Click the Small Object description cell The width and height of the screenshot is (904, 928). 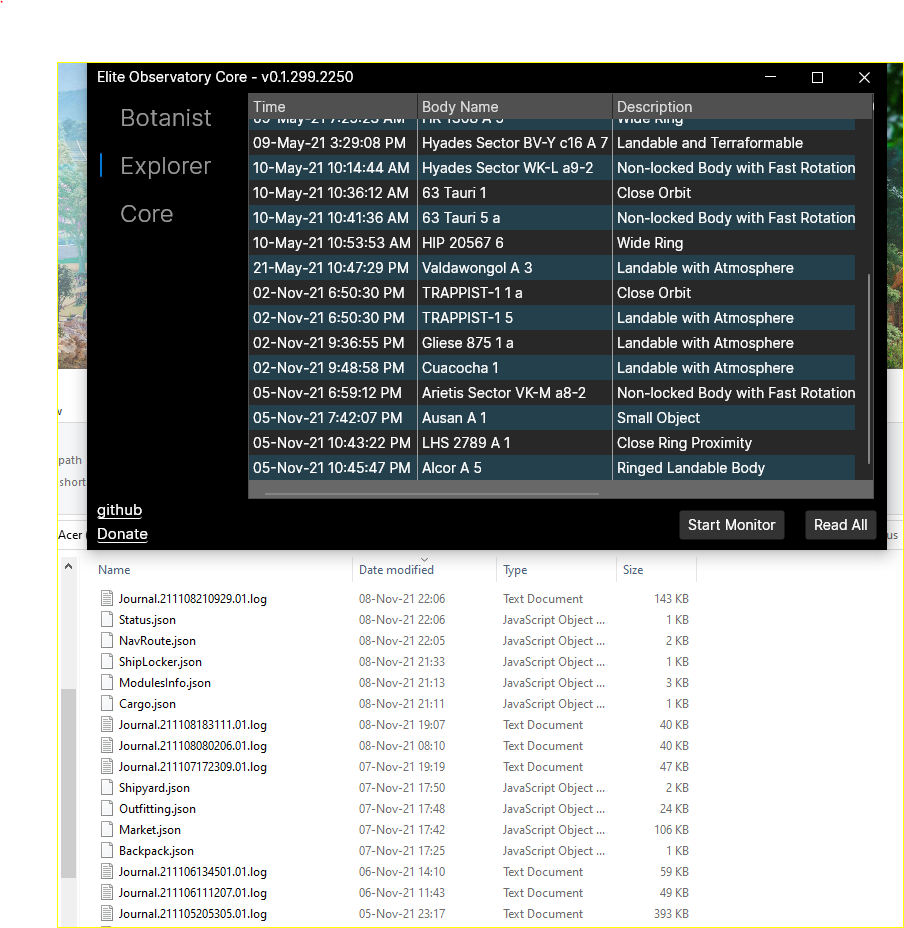734,418
